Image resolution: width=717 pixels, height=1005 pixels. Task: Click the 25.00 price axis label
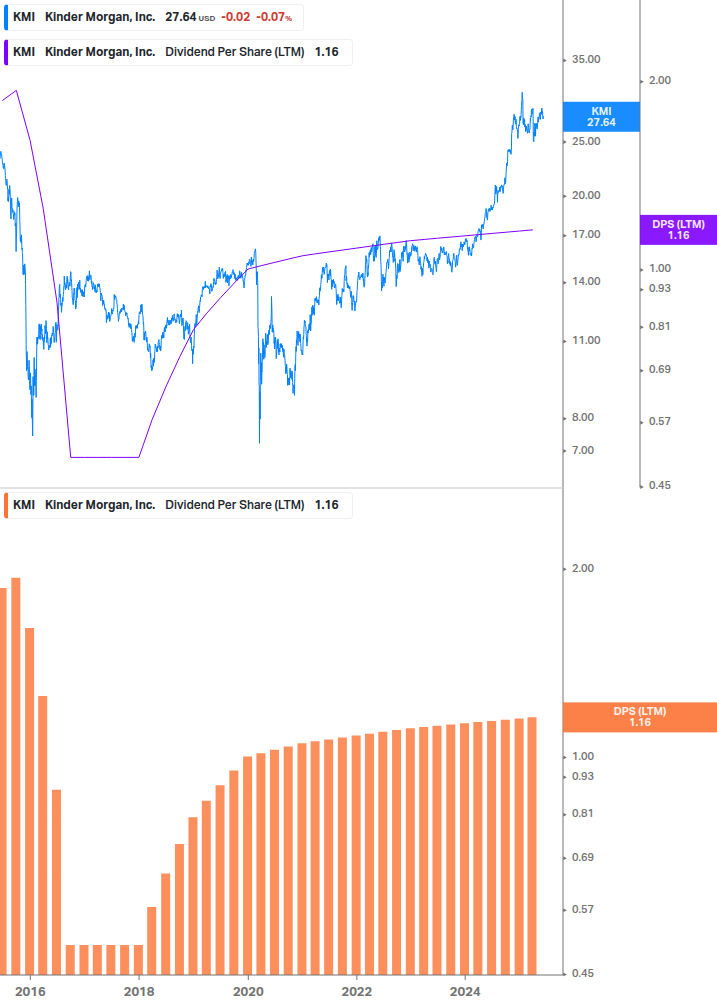click(x=586, y=142)
